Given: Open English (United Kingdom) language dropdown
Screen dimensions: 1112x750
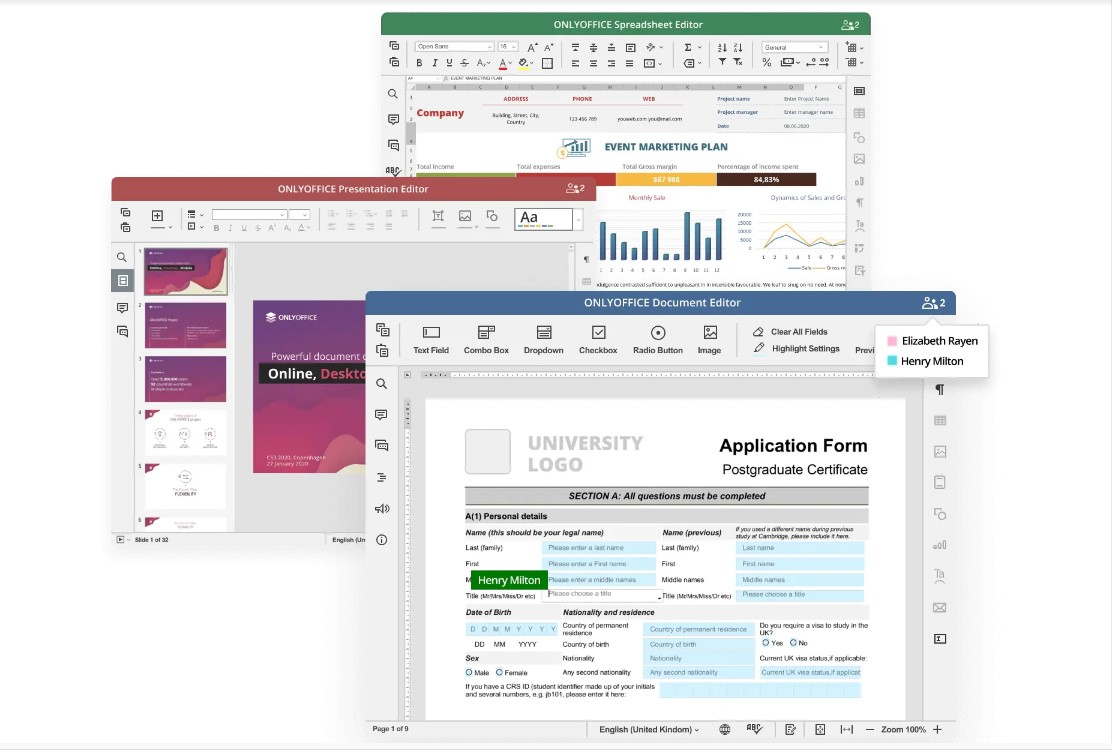Looking at the screenshot, I should (x=649, y=729).
